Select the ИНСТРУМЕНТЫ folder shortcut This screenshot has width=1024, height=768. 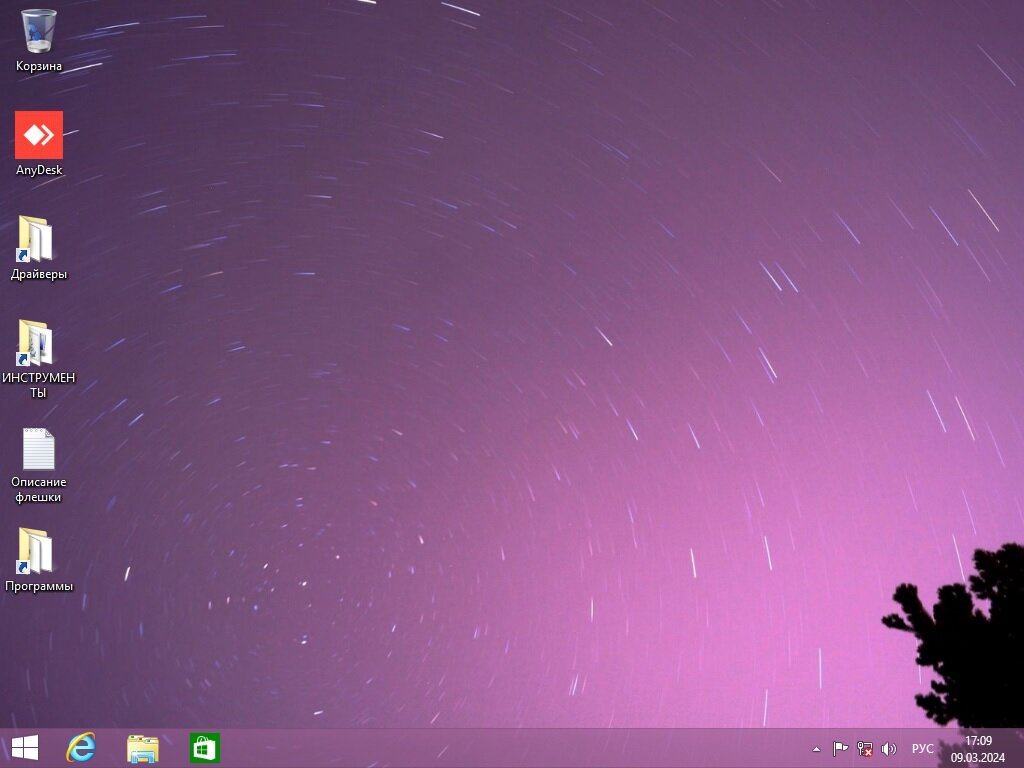point(35,342)
